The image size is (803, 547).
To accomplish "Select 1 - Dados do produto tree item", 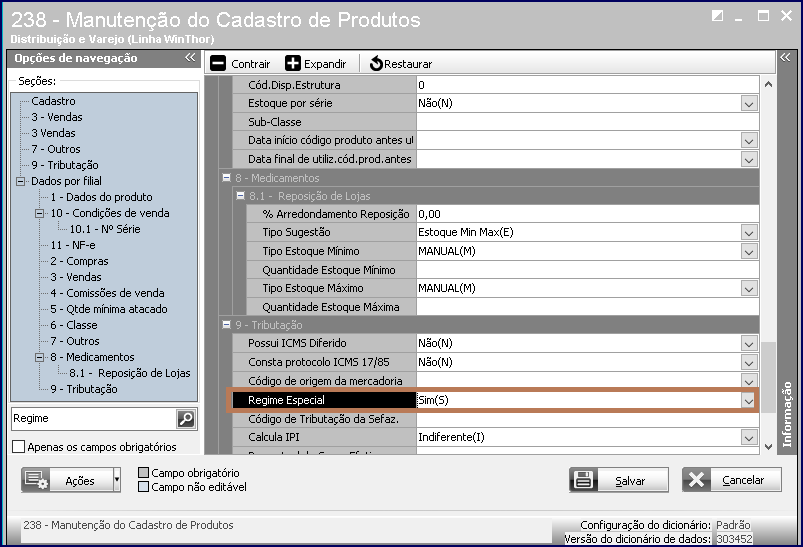I will coord(101,197).
